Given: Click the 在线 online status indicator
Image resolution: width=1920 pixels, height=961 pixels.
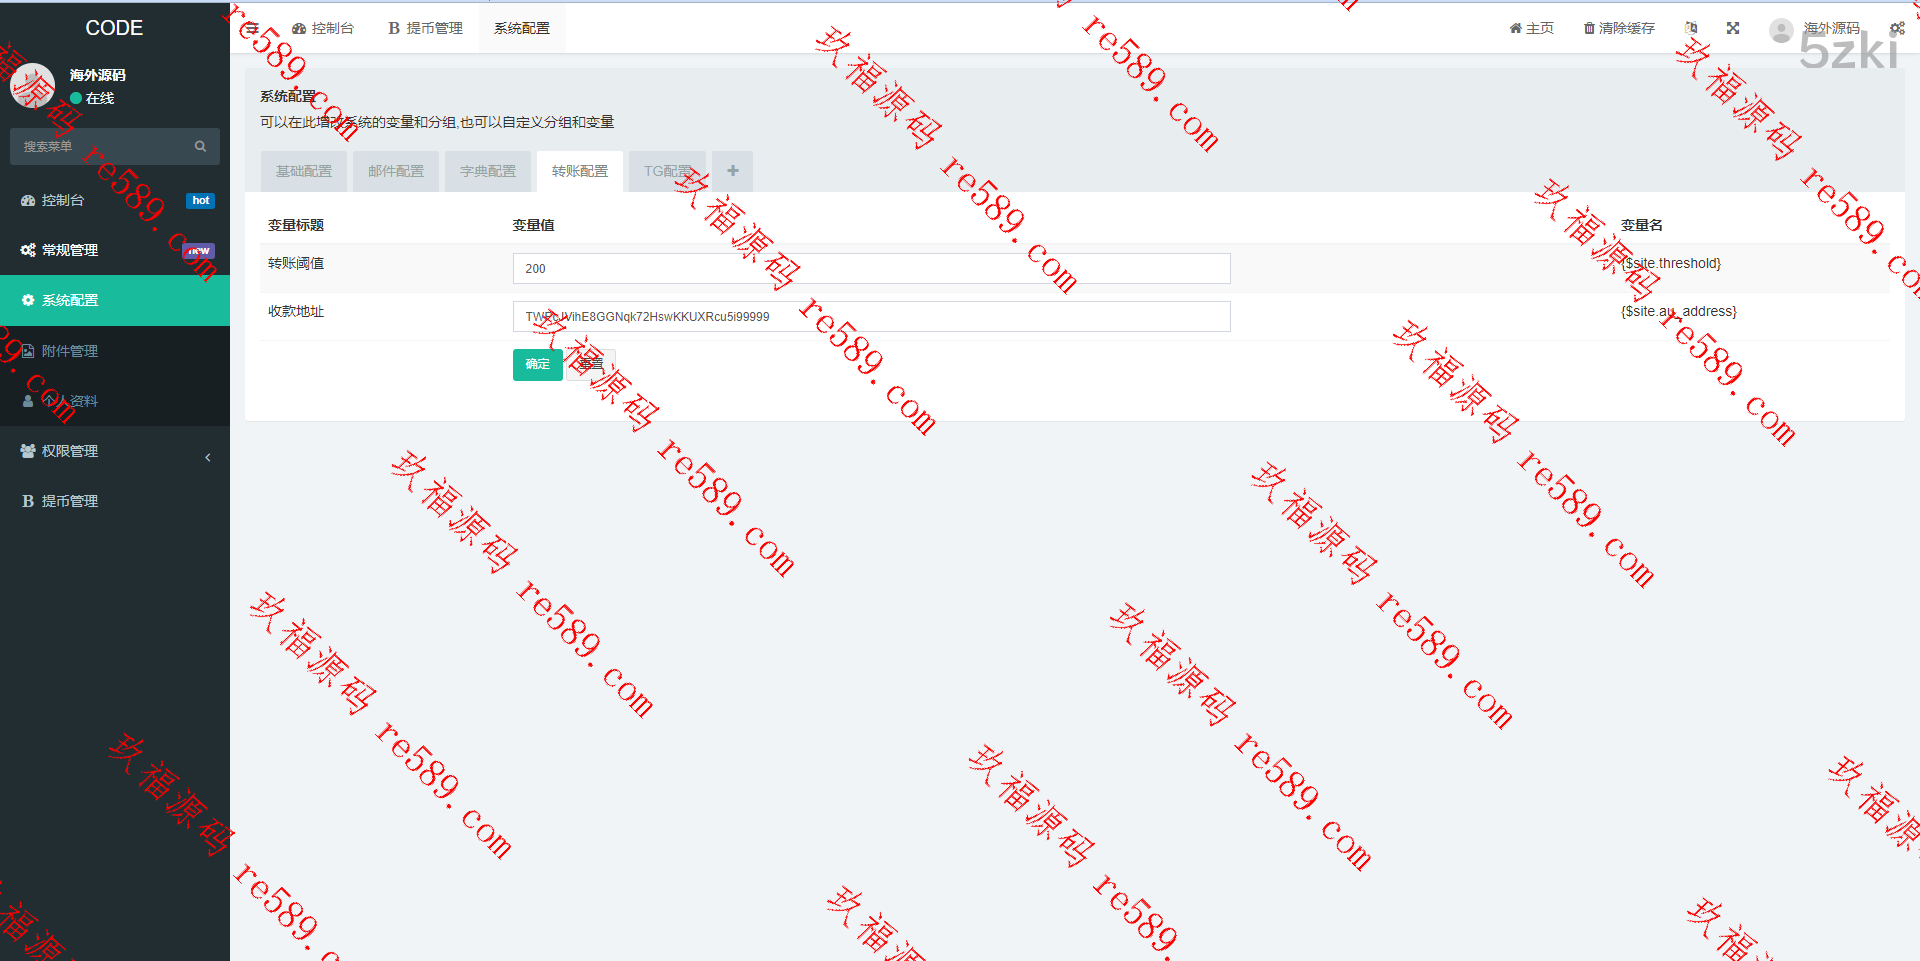Looking at the screenshot, I should [x=92, y=98].
